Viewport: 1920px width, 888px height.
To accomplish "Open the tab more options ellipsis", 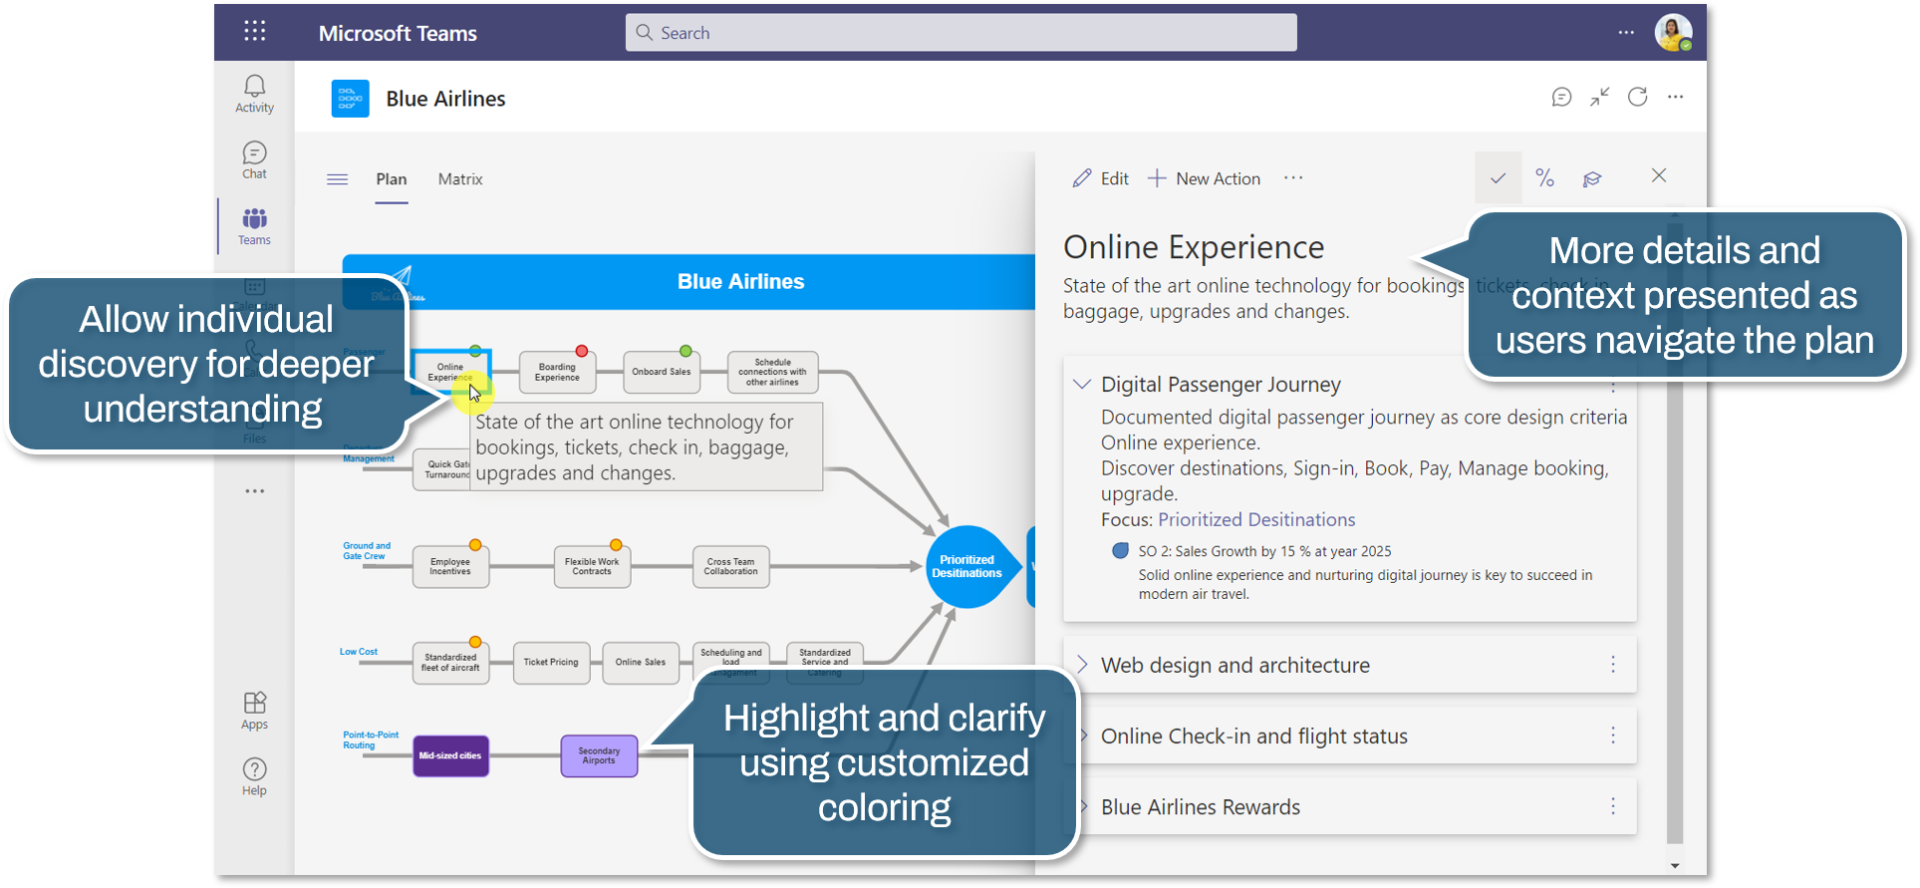I will [1675, 97].
